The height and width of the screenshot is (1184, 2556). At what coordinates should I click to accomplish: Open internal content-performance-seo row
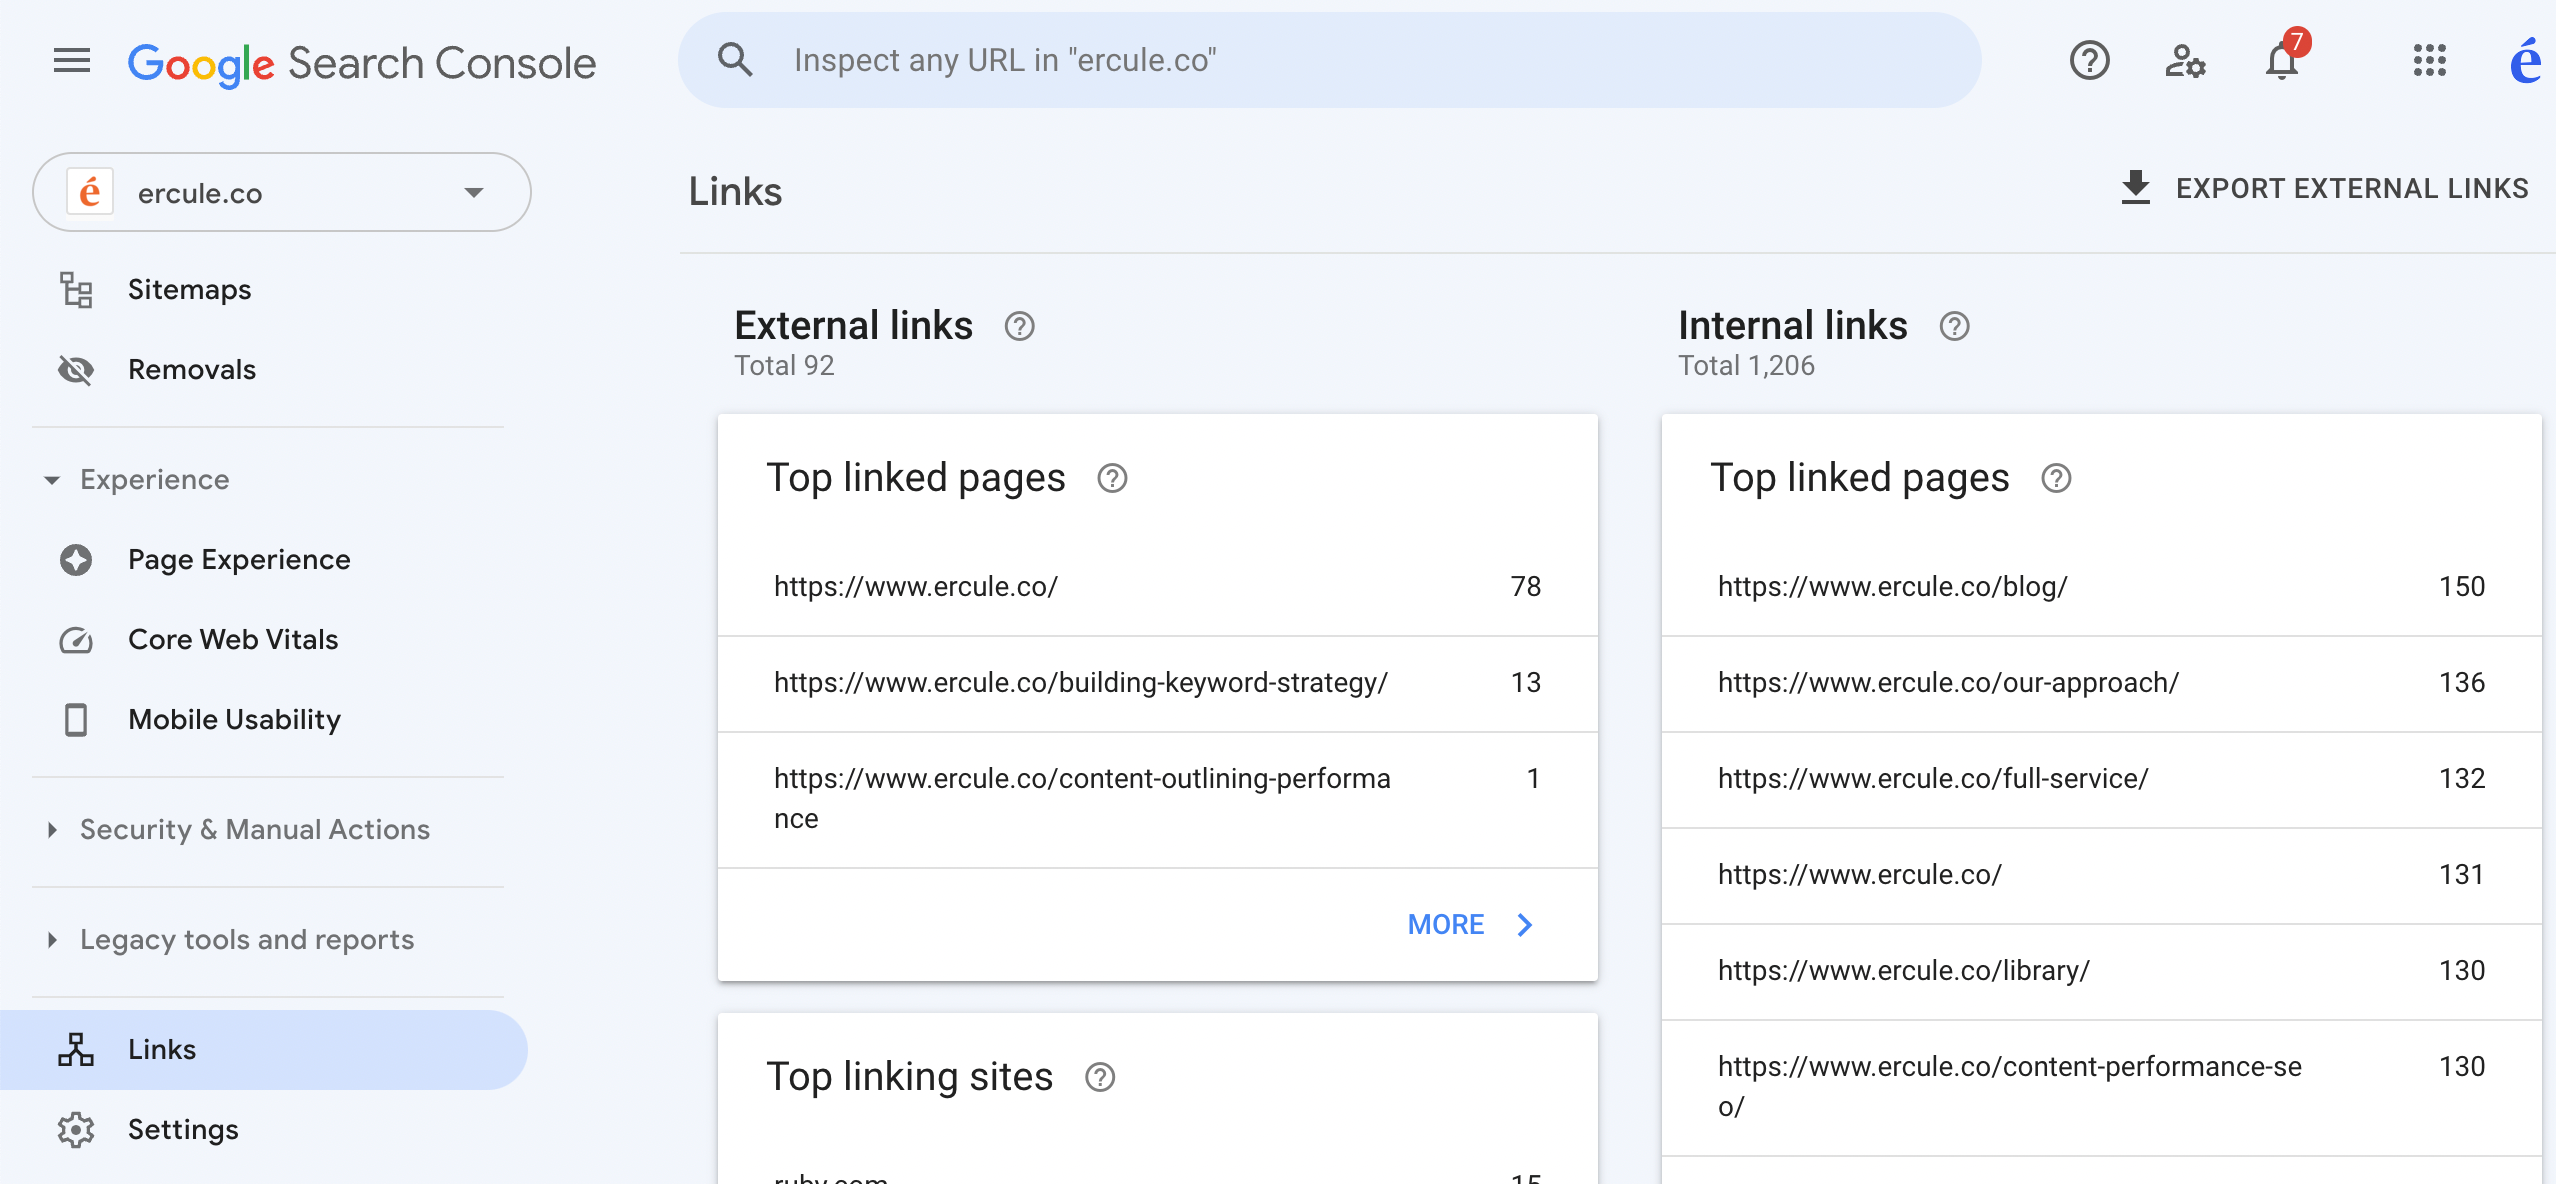[2101, 1088]
